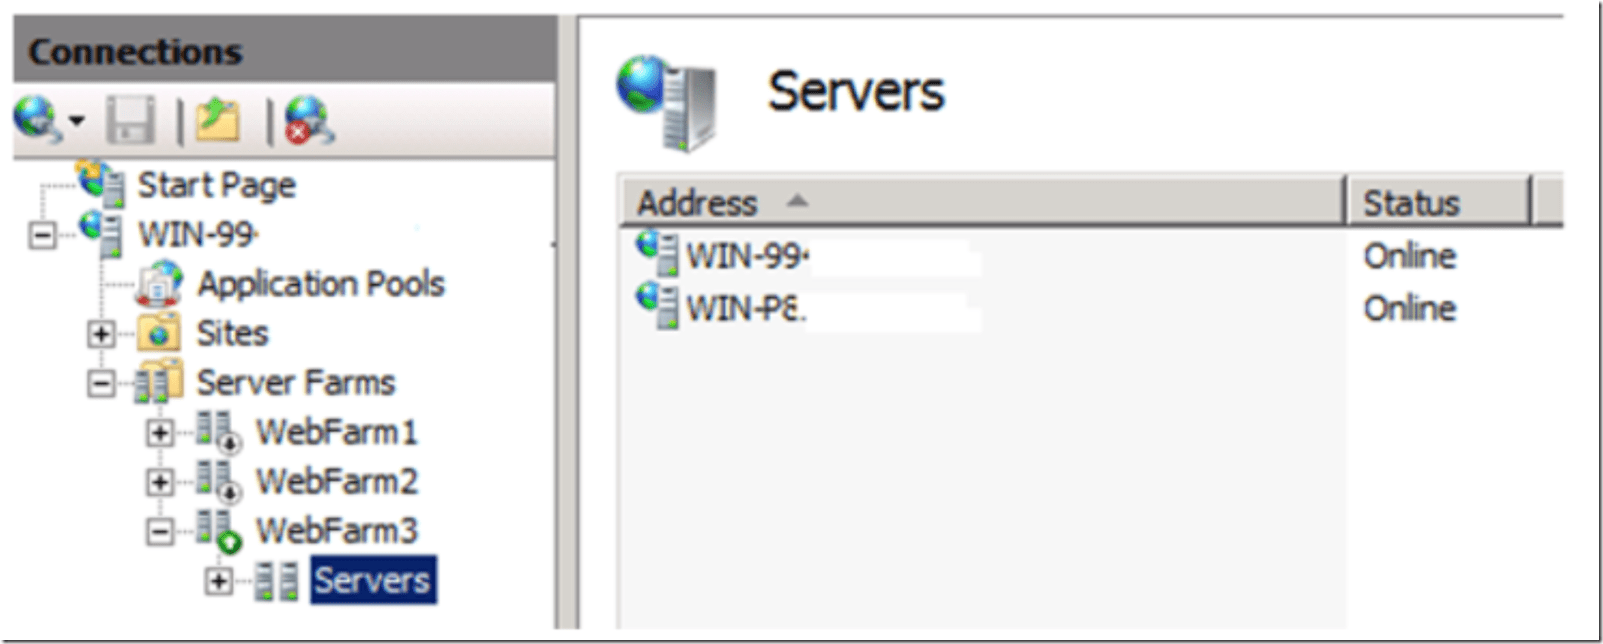Click the large Servers header icon

click(668, 103)
